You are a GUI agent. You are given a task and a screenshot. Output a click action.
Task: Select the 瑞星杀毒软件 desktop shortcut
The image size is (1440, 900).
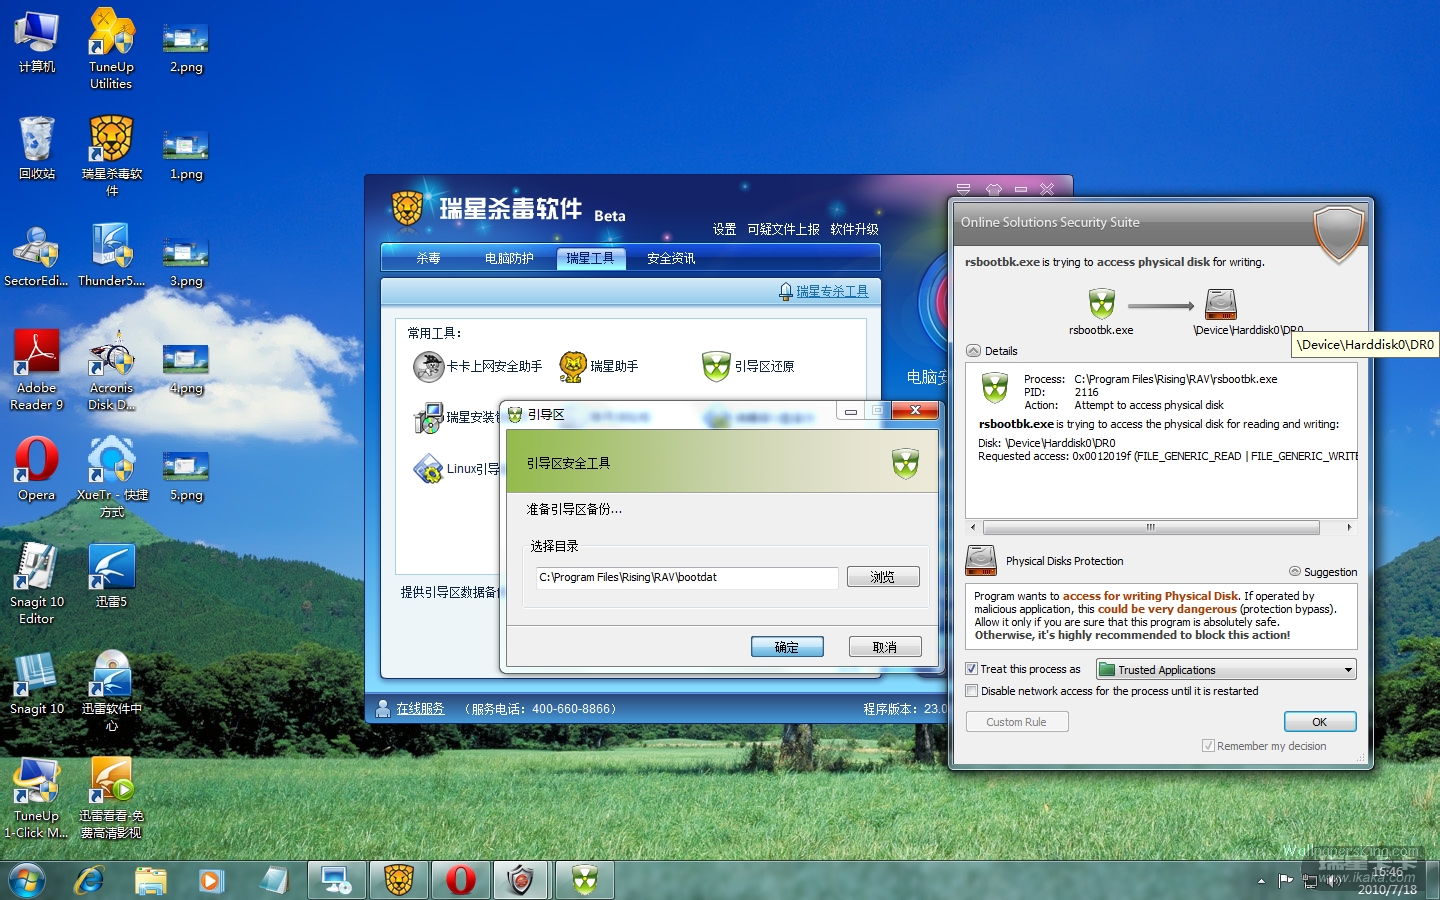(111, 155)
